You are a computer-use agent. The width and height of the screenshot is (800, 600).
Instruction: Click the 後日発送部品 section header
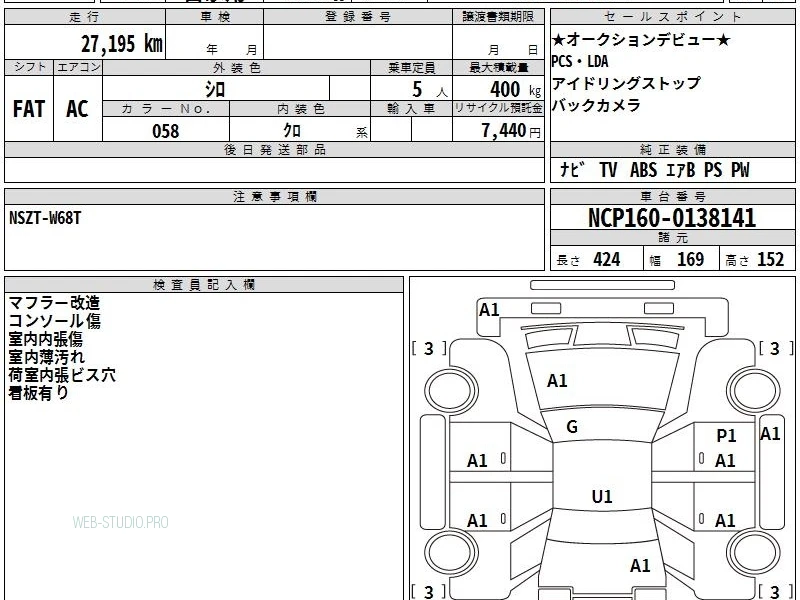click(x=274, y=149)
